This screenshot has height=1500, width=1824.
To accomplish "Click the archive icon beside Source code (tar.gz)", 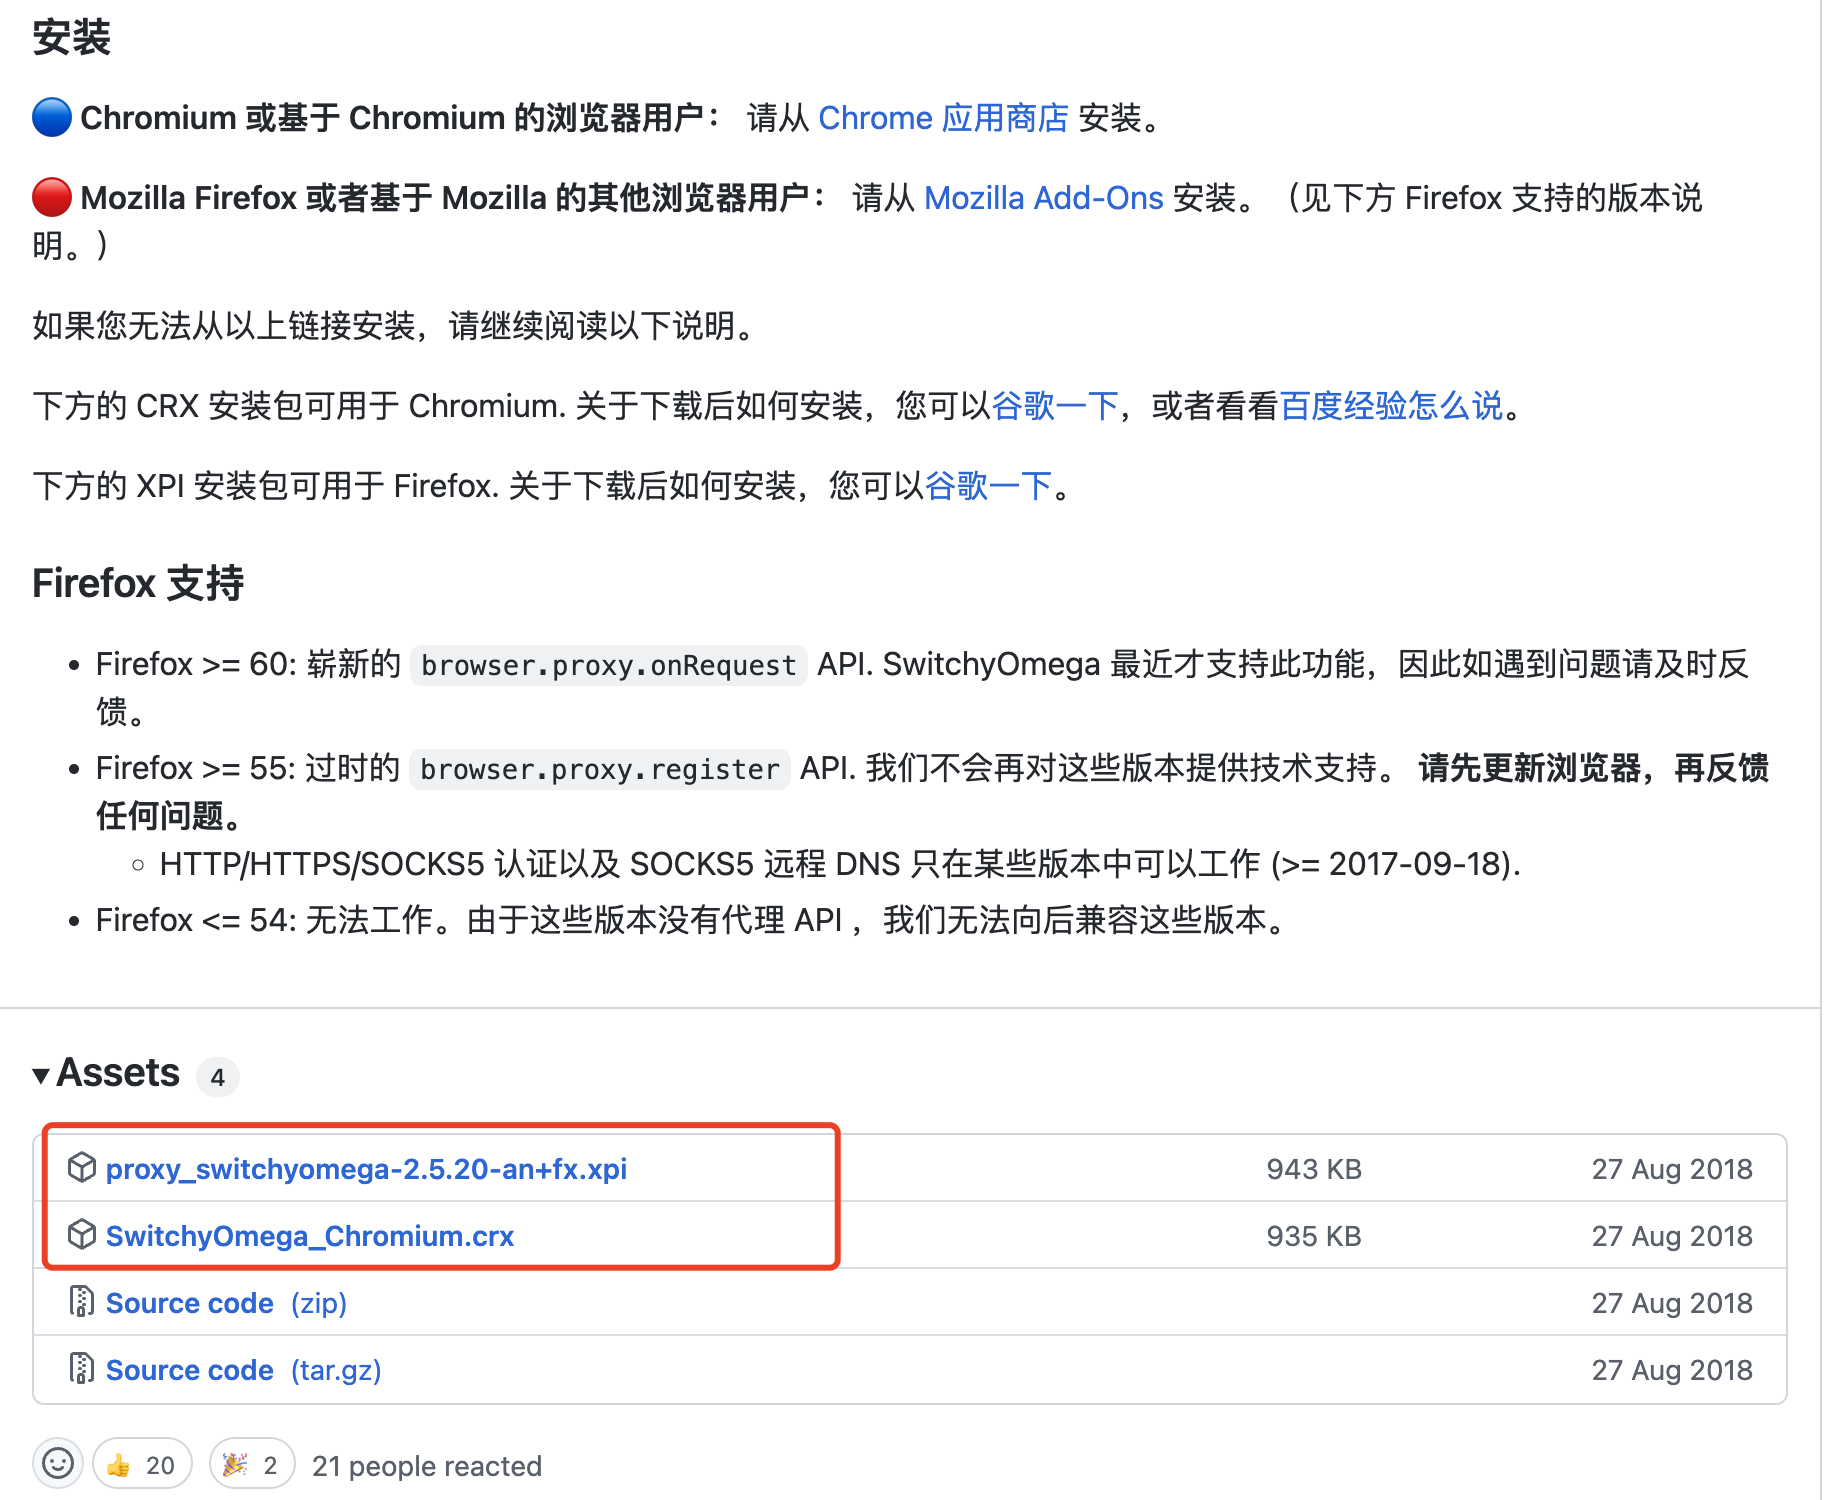I will click(x=81, y=1368).
